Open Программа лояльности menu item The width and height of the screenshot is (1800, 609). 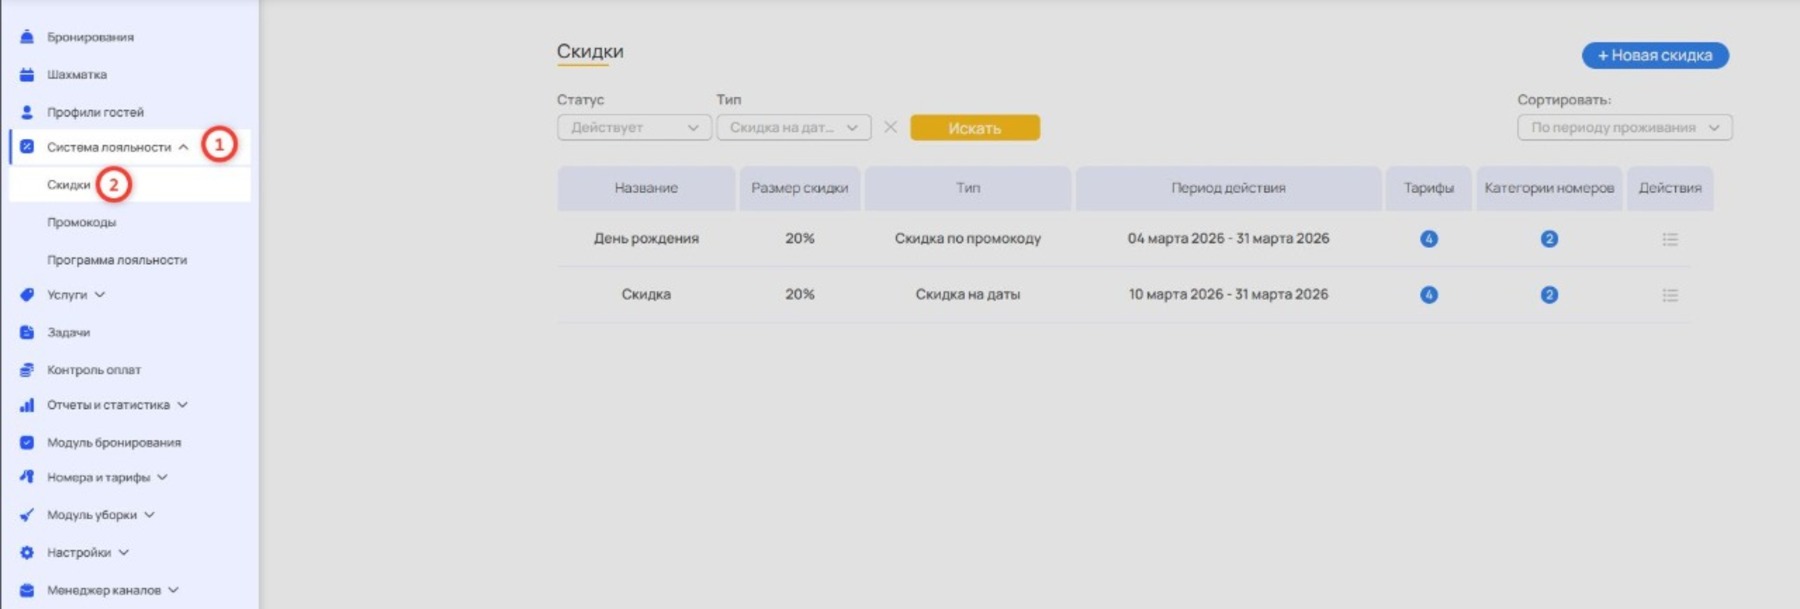tap(117, 260)
